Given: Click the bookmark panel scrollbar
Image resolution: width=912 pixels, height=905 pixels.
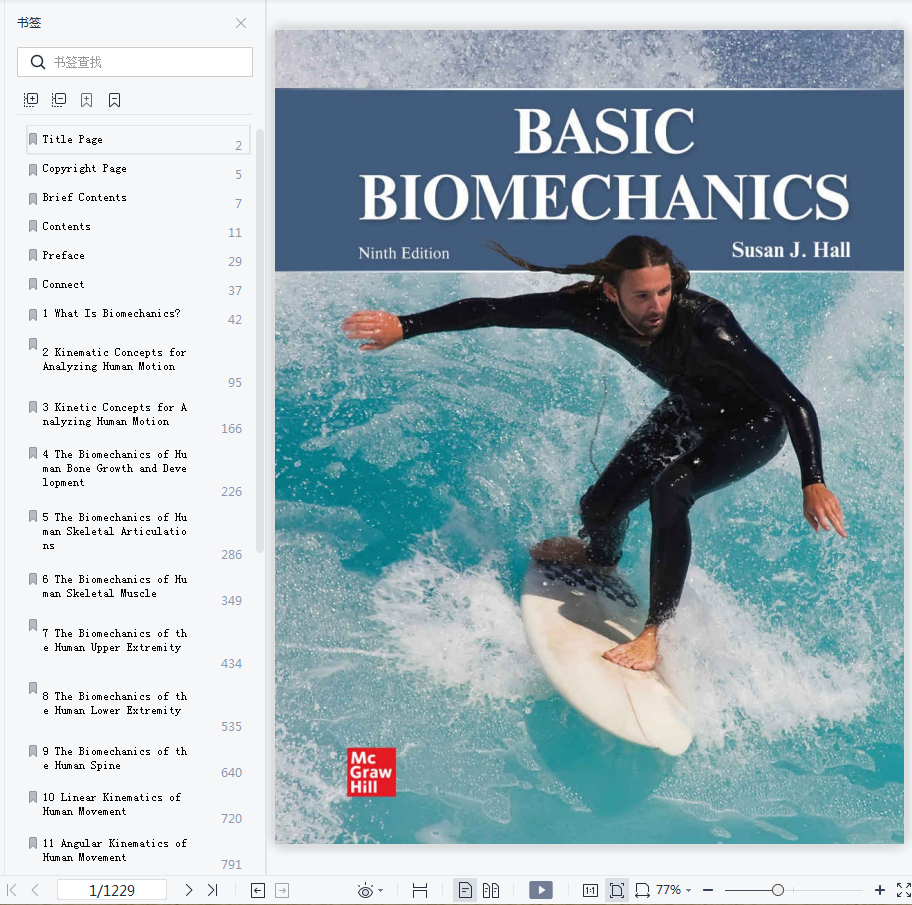Looking at the screenshot, I should click(260, 341).
